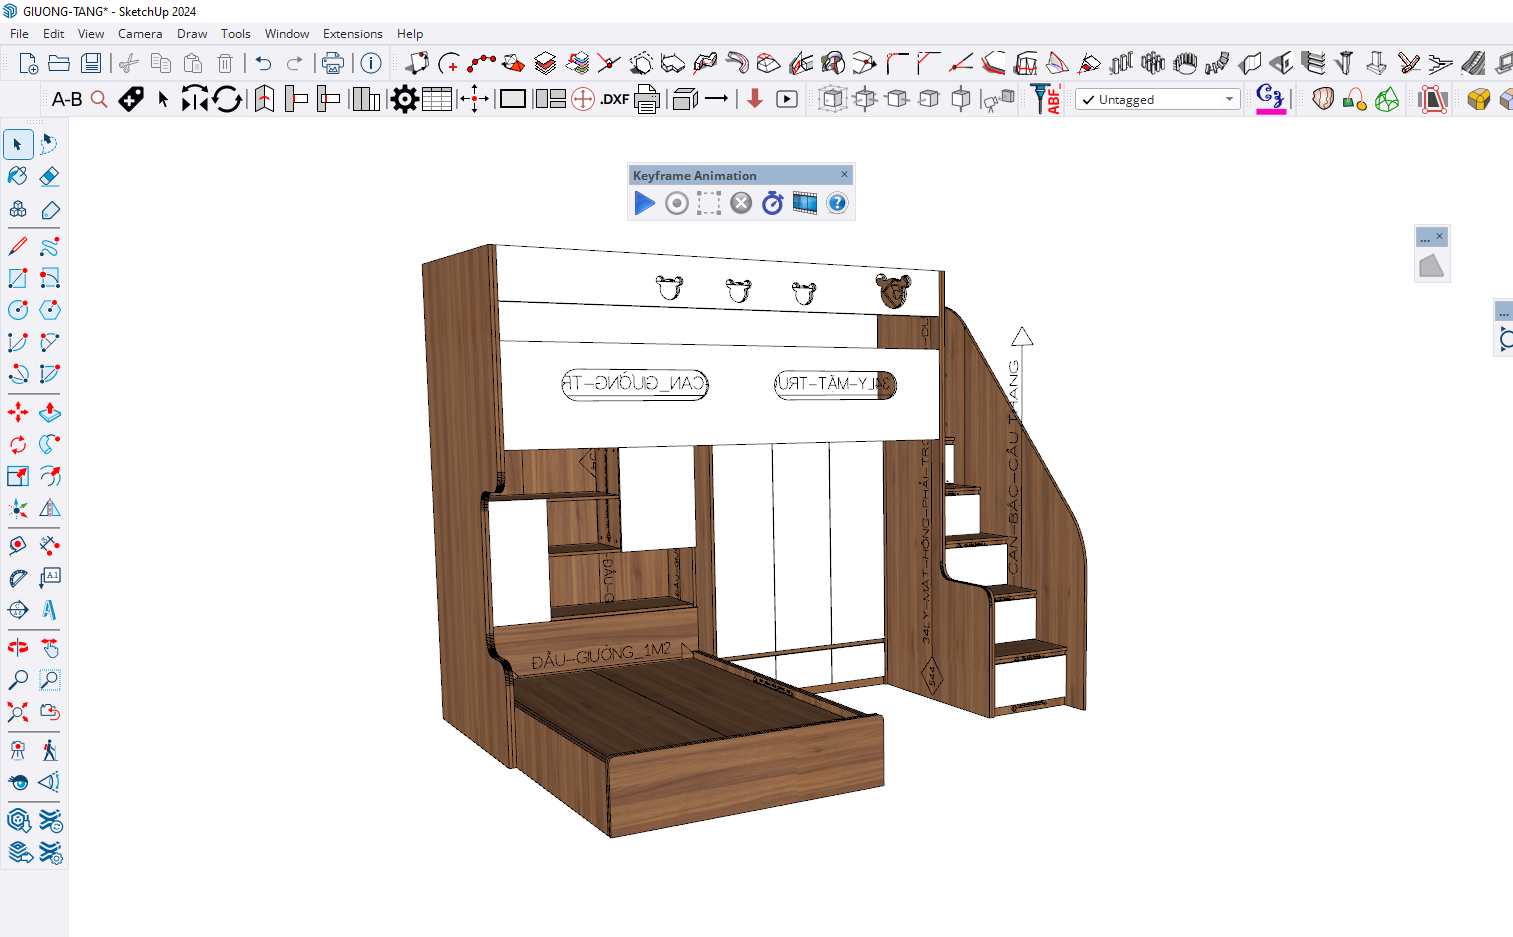Click the magenta-underlined Cz color icon
This screenshot has width=1513, height=937.
coord(1270,98)
